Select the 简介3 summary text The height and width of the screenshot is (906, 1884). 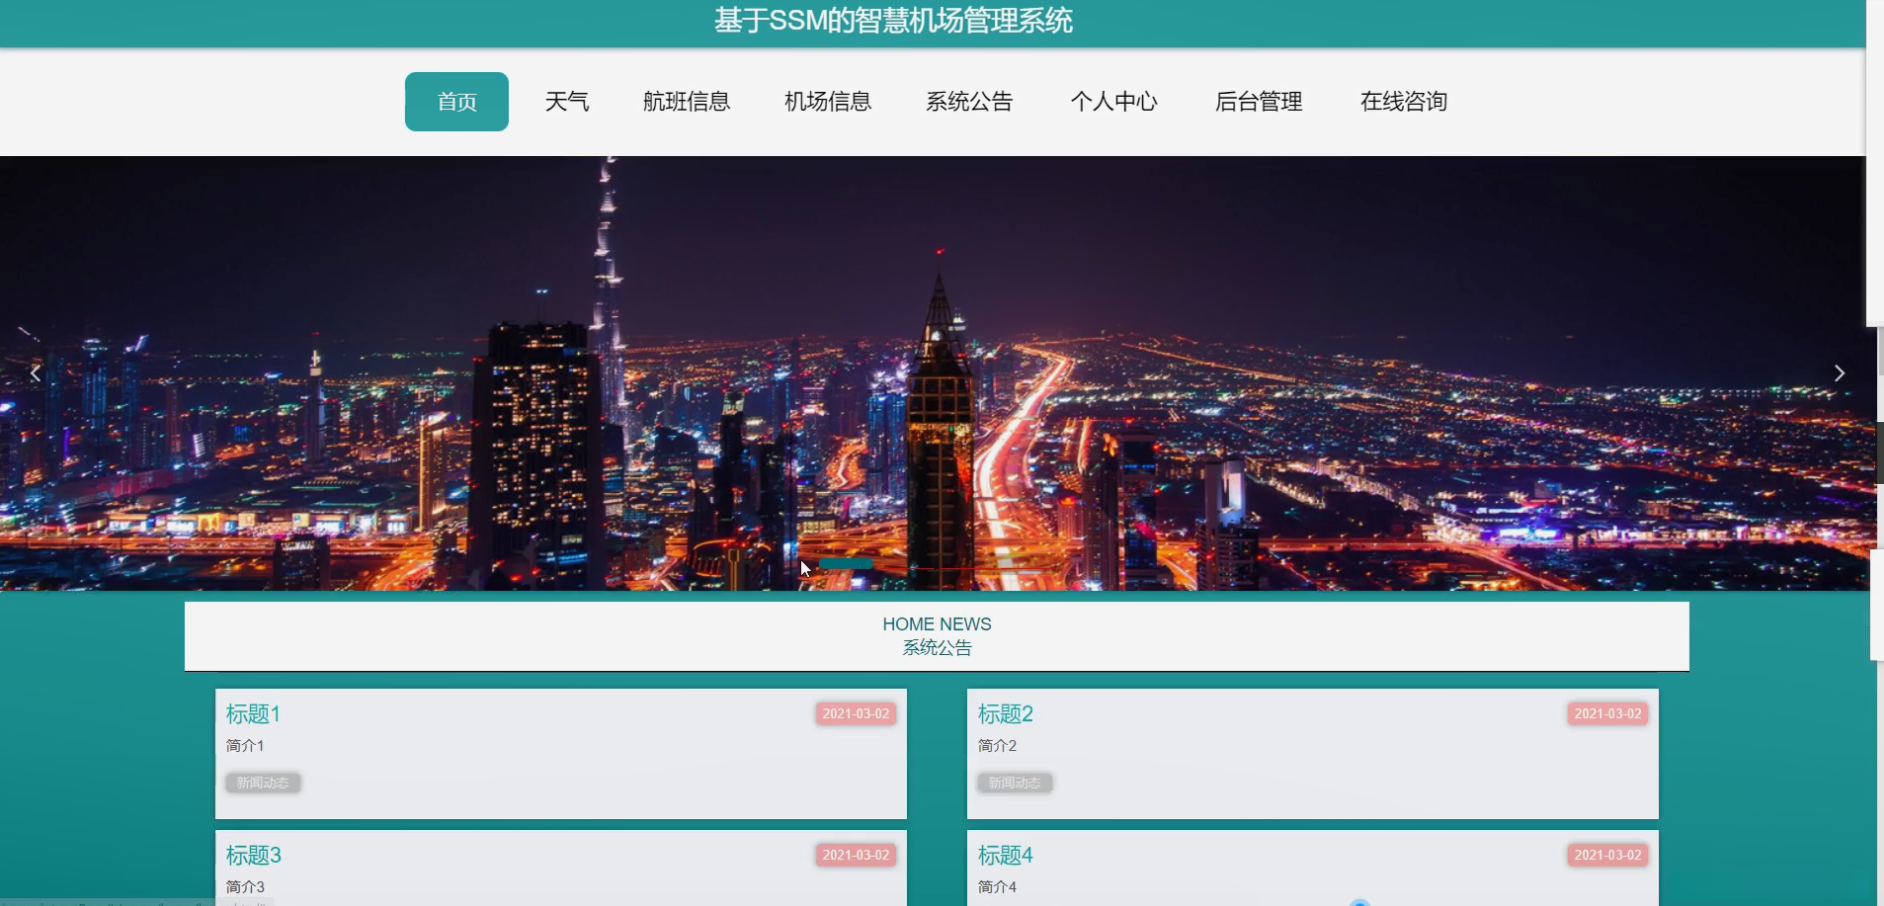245,887
